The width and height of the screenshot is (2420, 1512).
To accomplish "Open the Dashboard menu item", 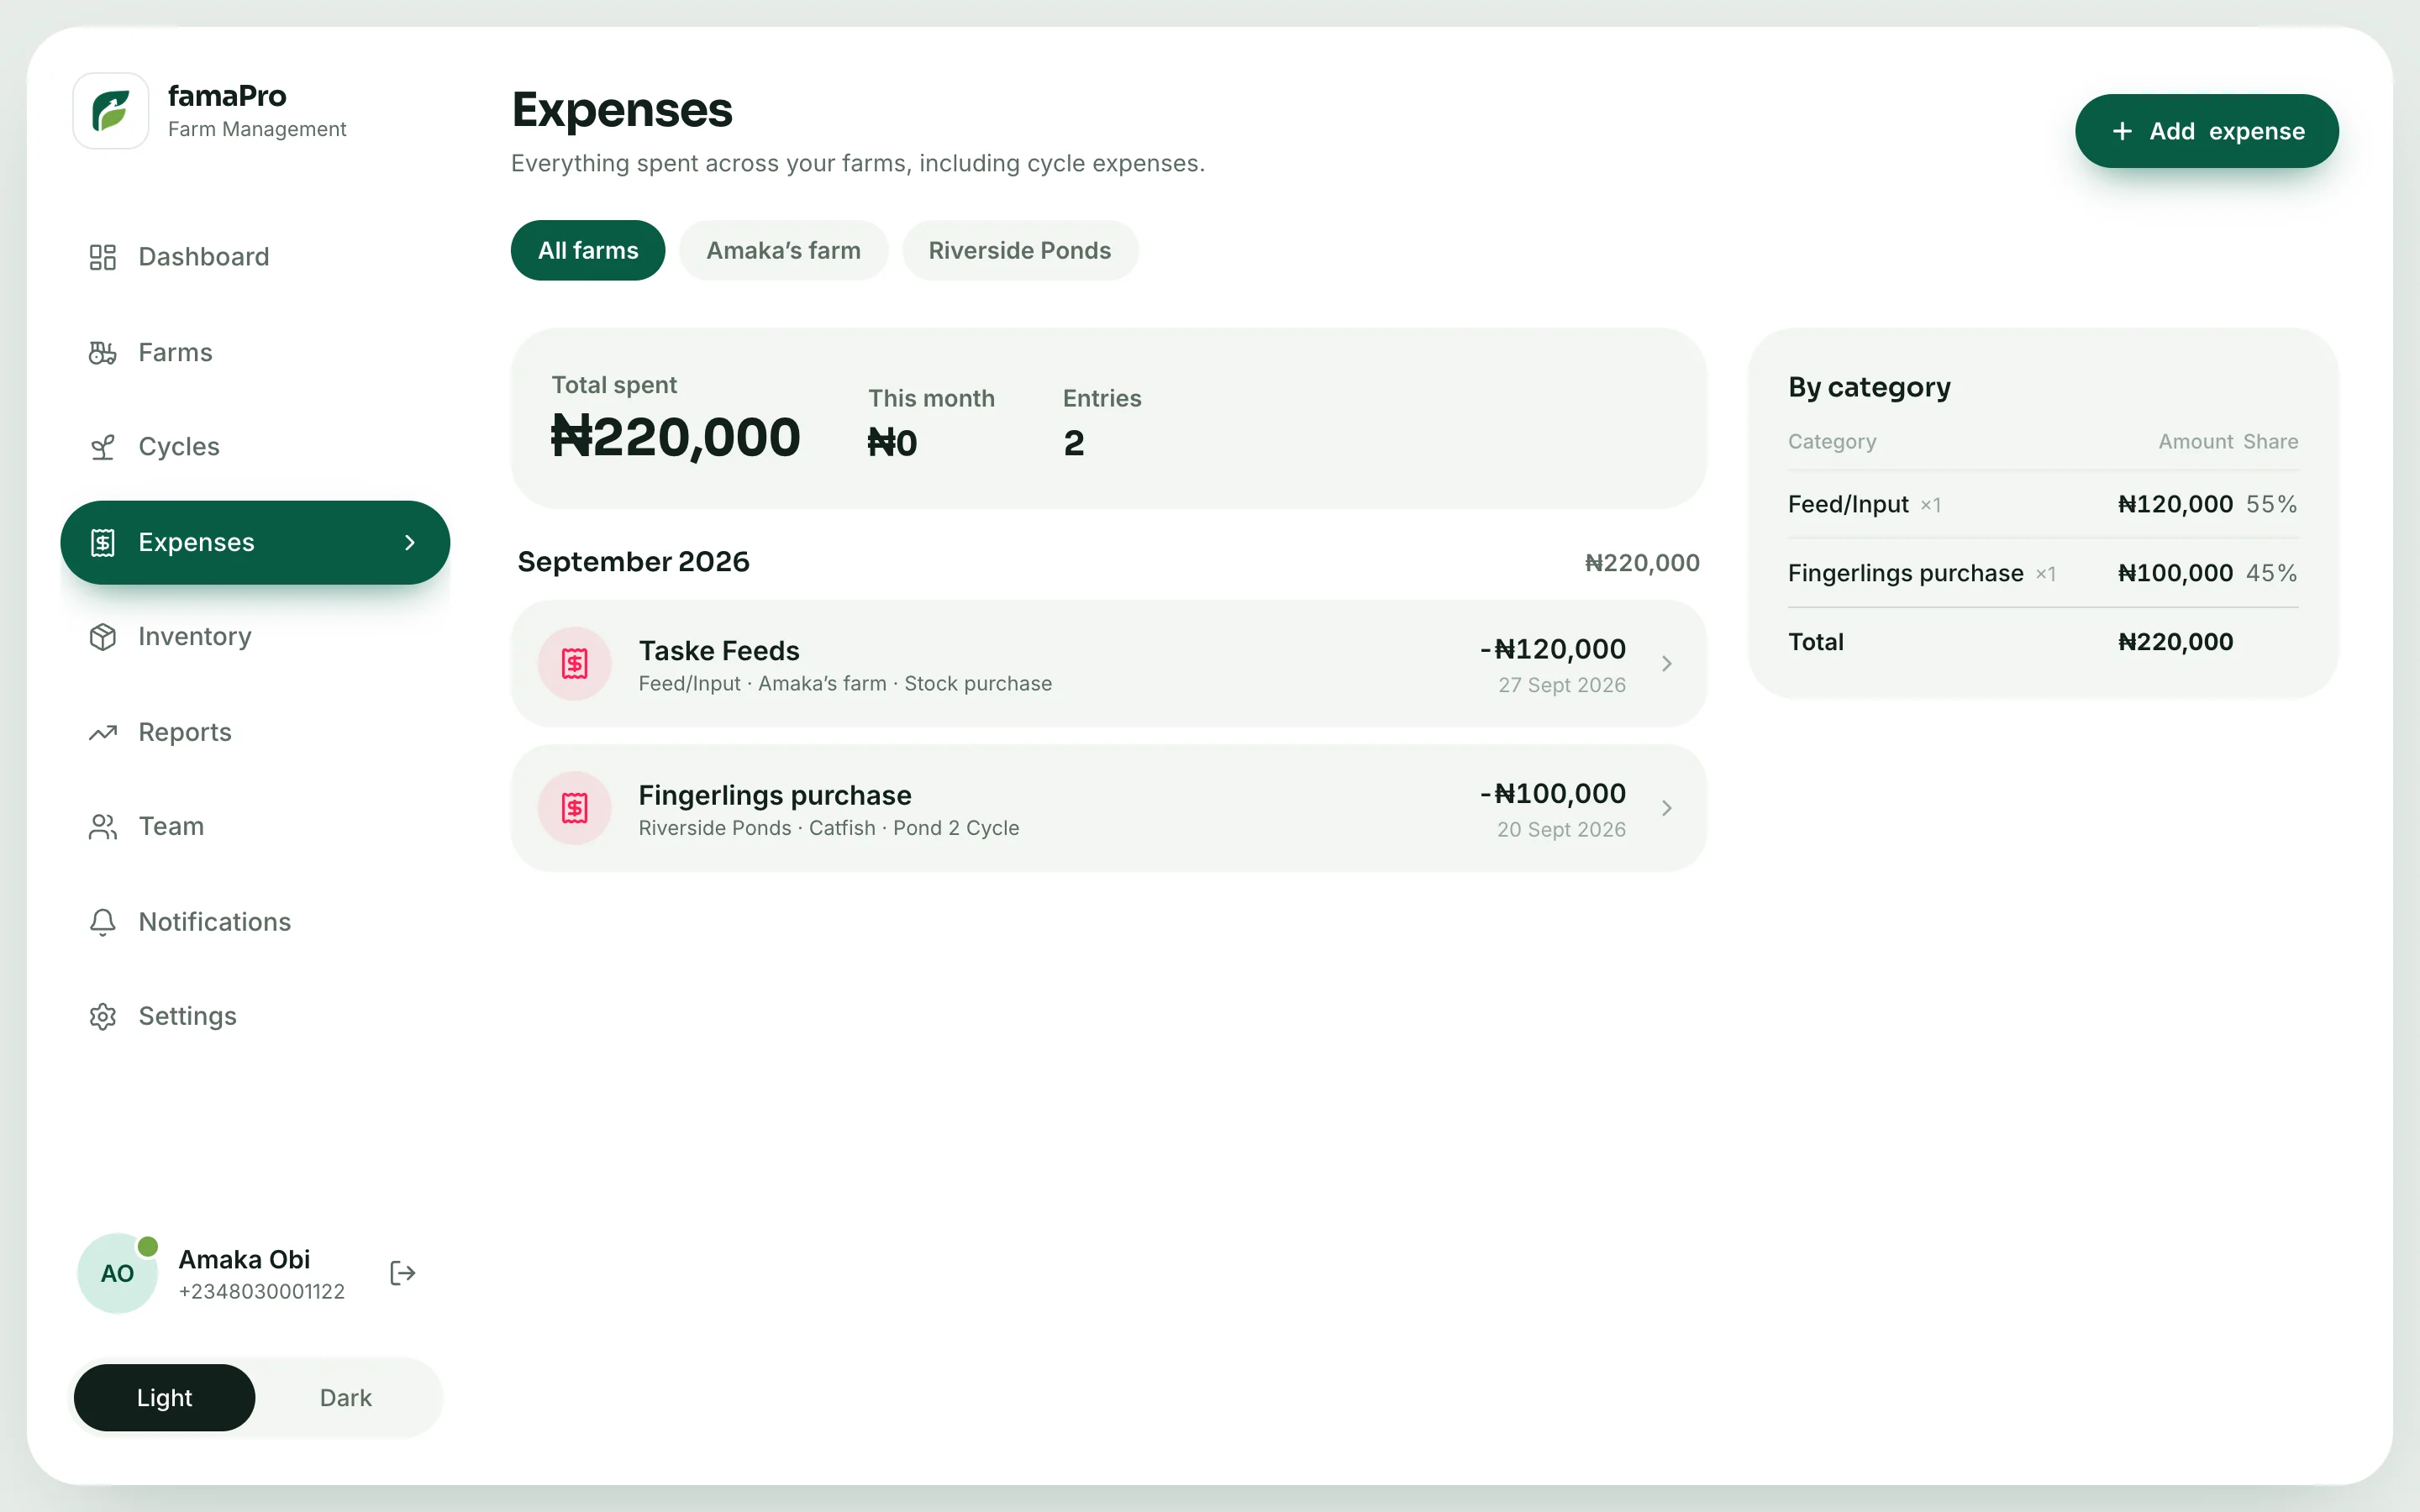I will coord(255,257).
